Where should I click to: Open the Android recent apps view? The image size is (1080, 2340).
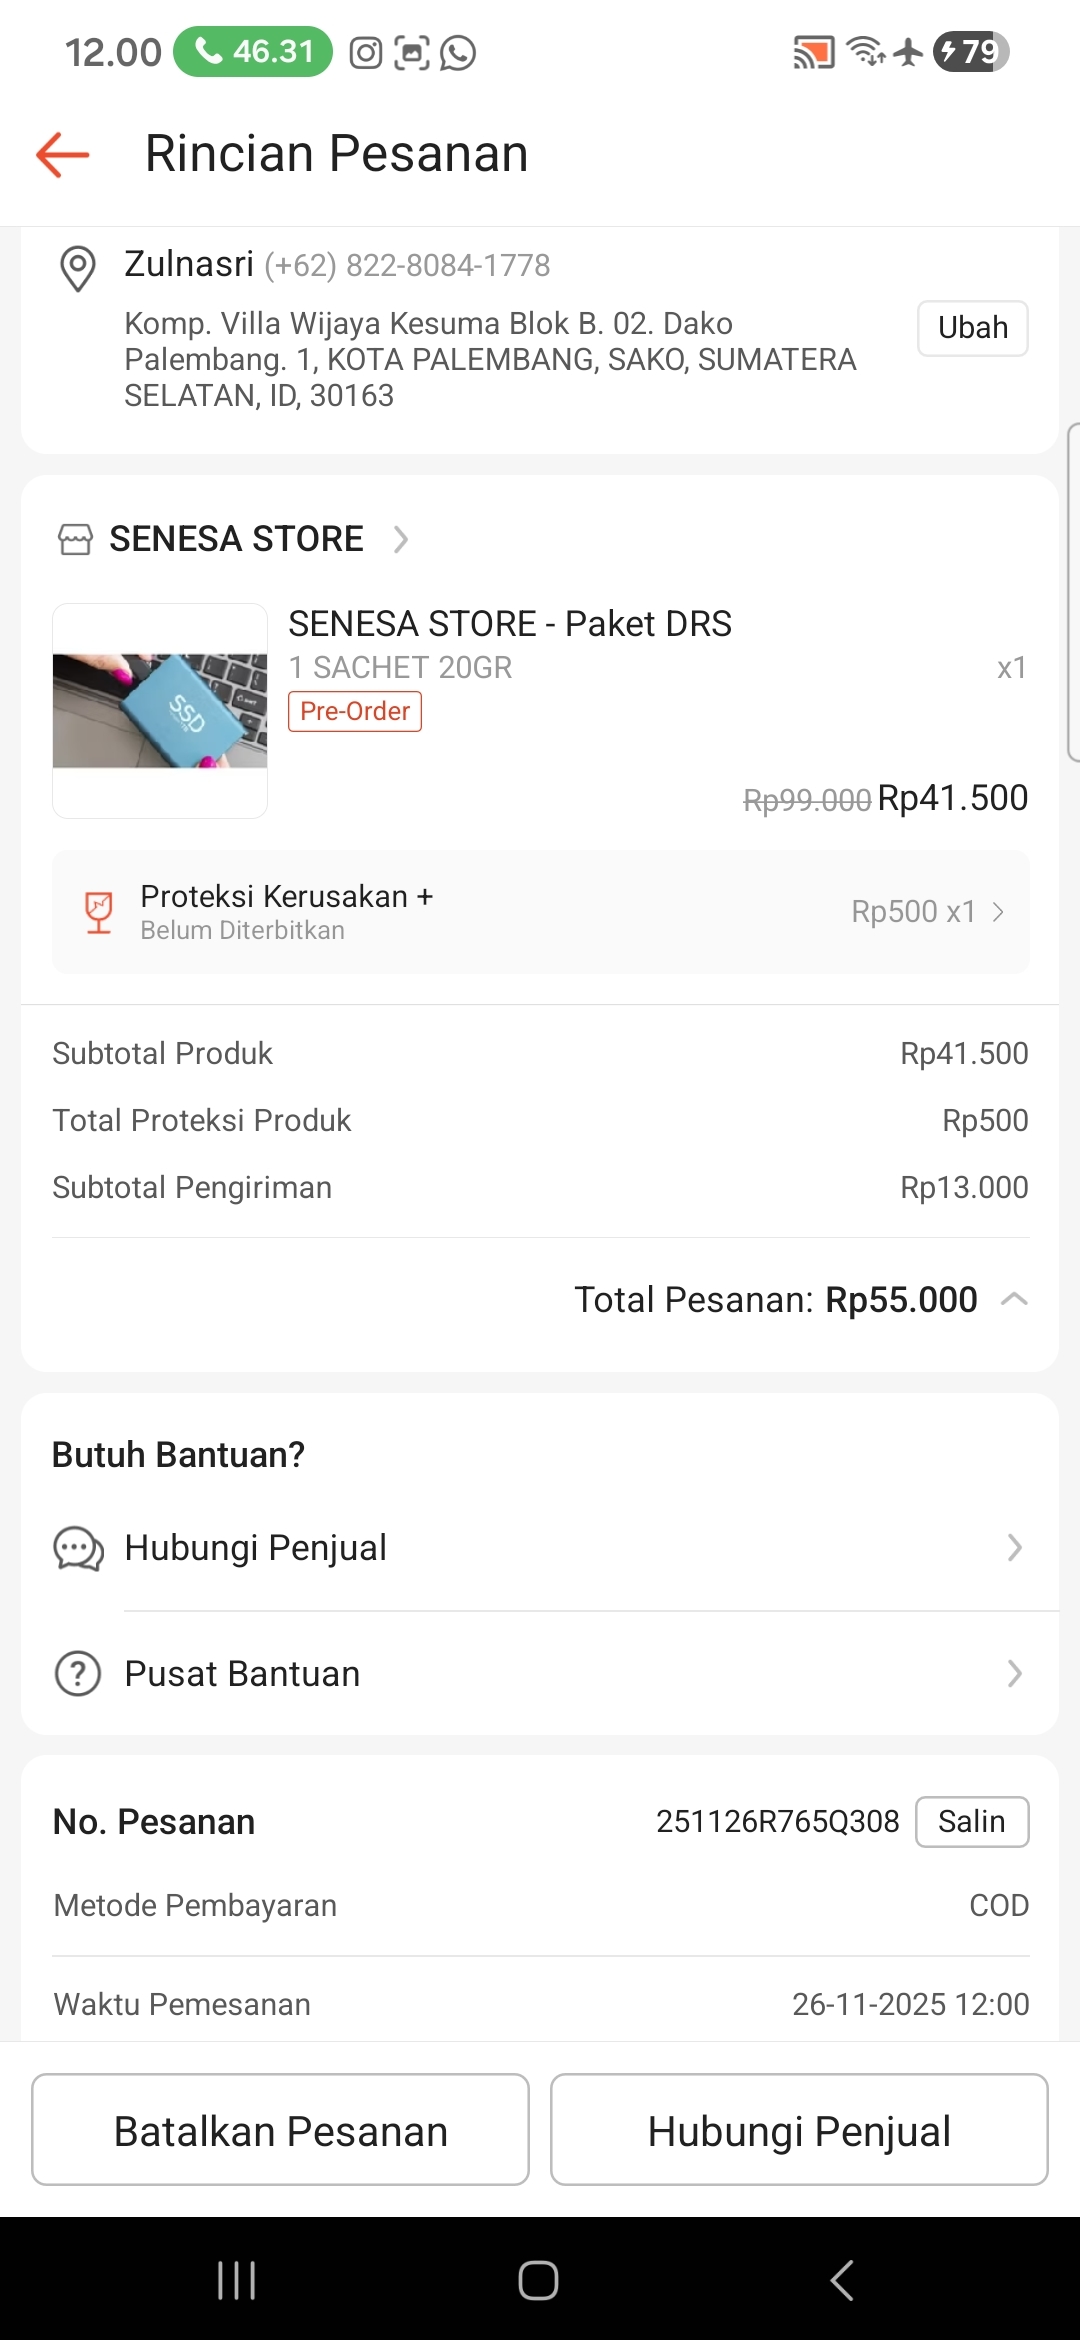pyautogui.click(x=237, y=2281)
